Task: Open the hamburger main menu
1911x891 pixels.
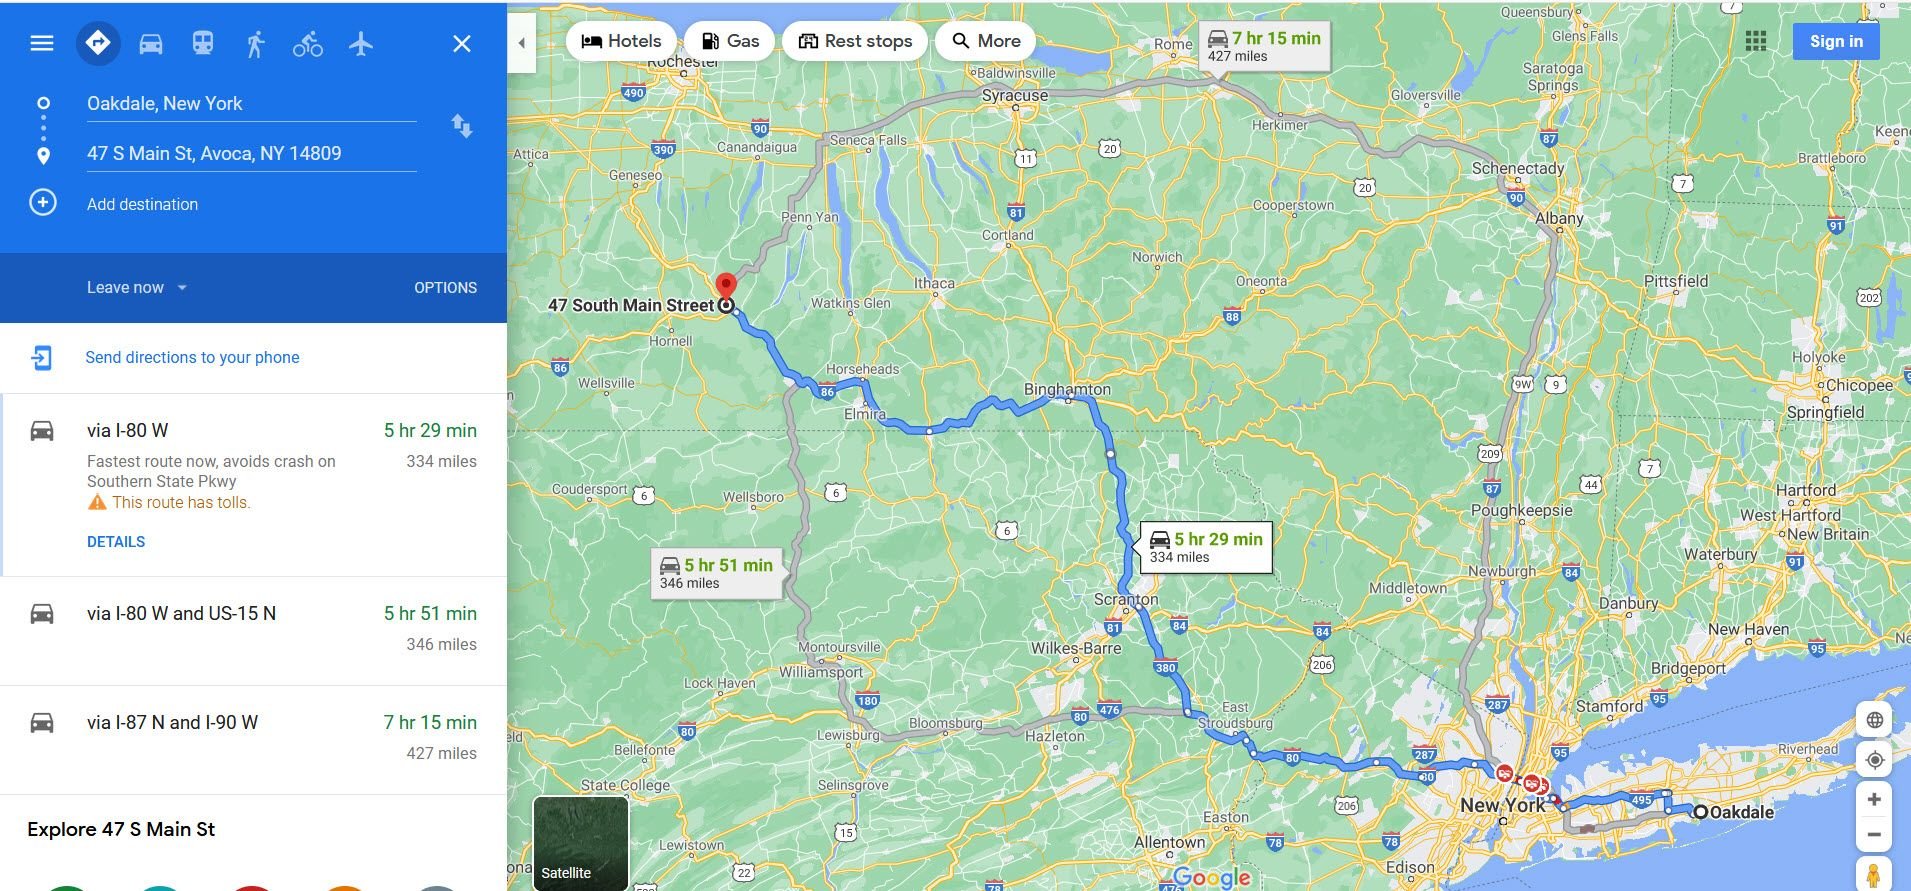Action: click(x=42, y=43)
